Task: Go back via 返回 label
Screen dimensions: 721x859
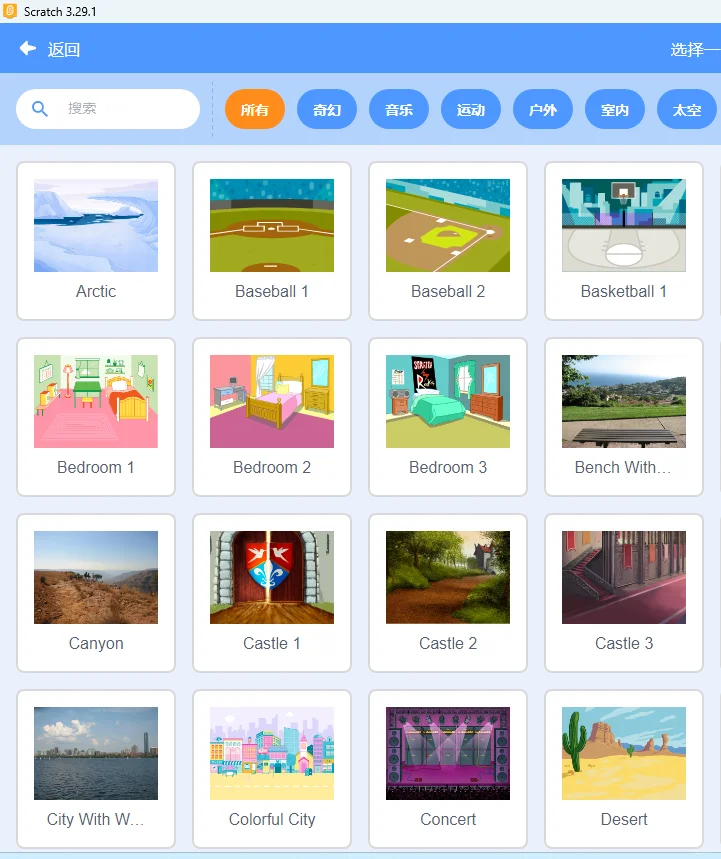Action: click(x=64, y=50)
